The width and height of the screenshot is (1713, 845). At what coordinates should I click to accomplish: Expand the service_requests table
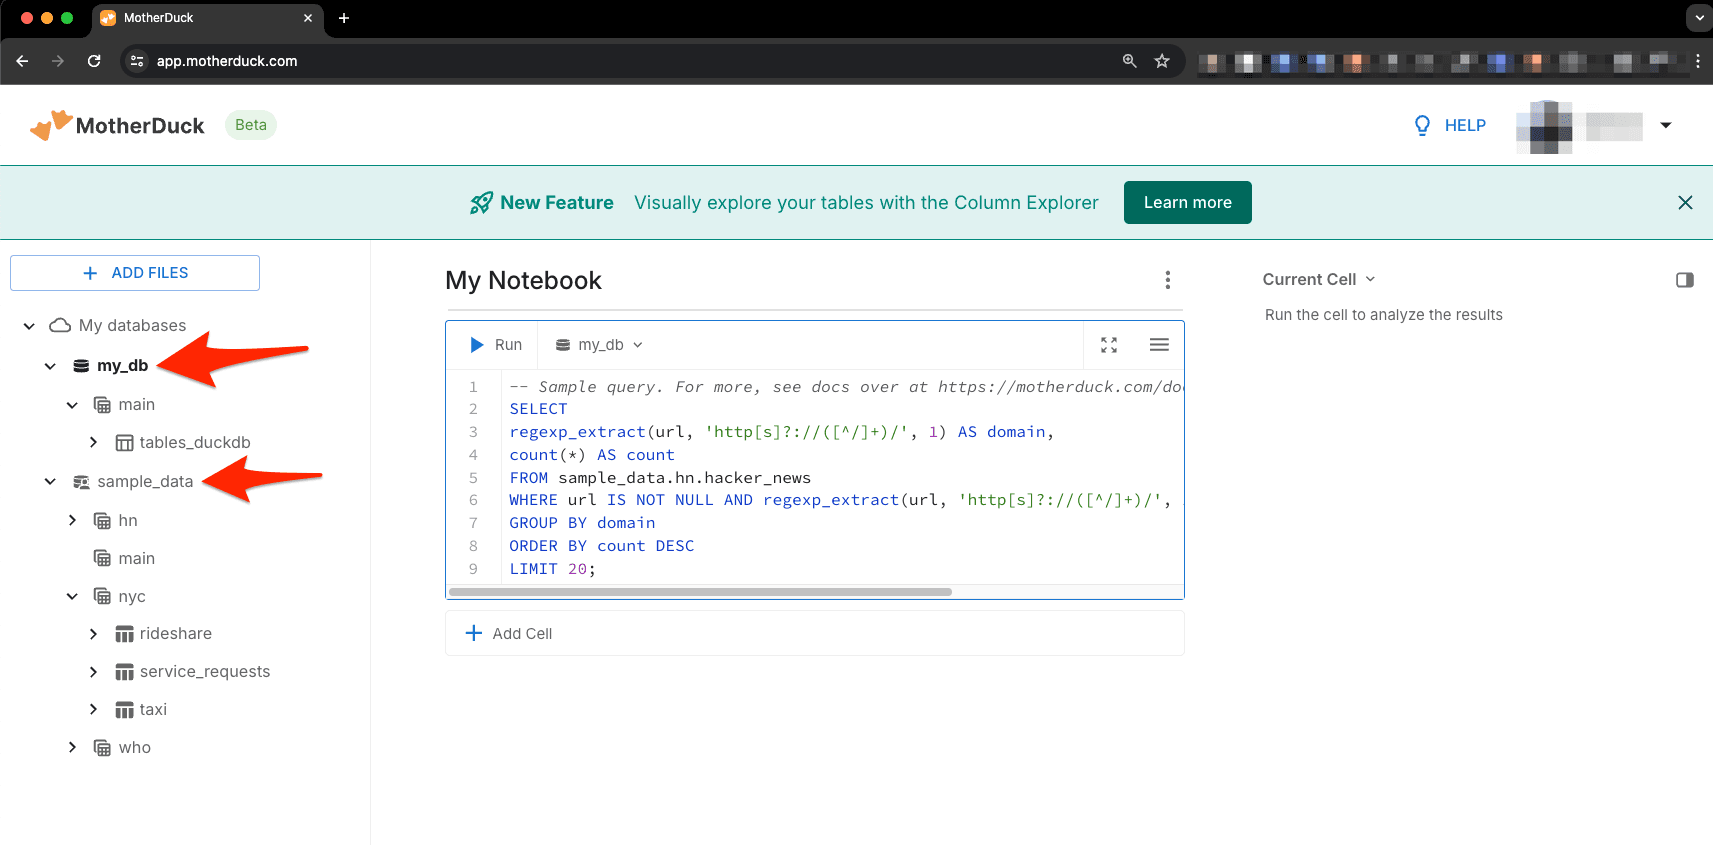tap(93, 672)
